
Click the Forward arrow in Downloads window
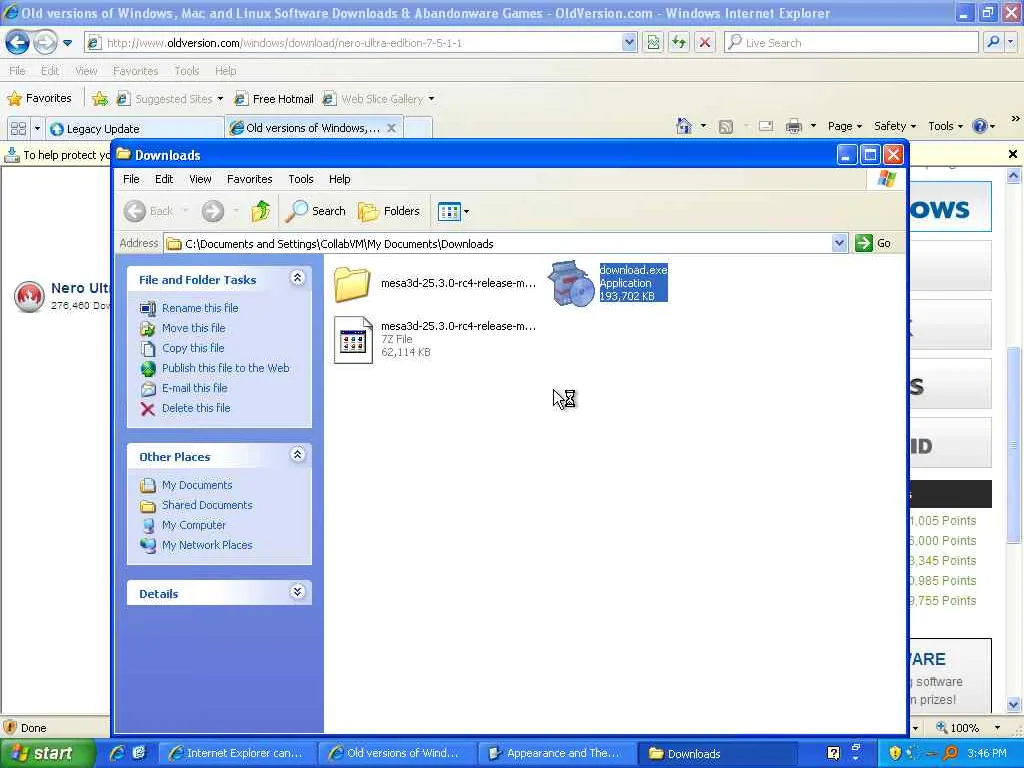[x=212, y=211]
